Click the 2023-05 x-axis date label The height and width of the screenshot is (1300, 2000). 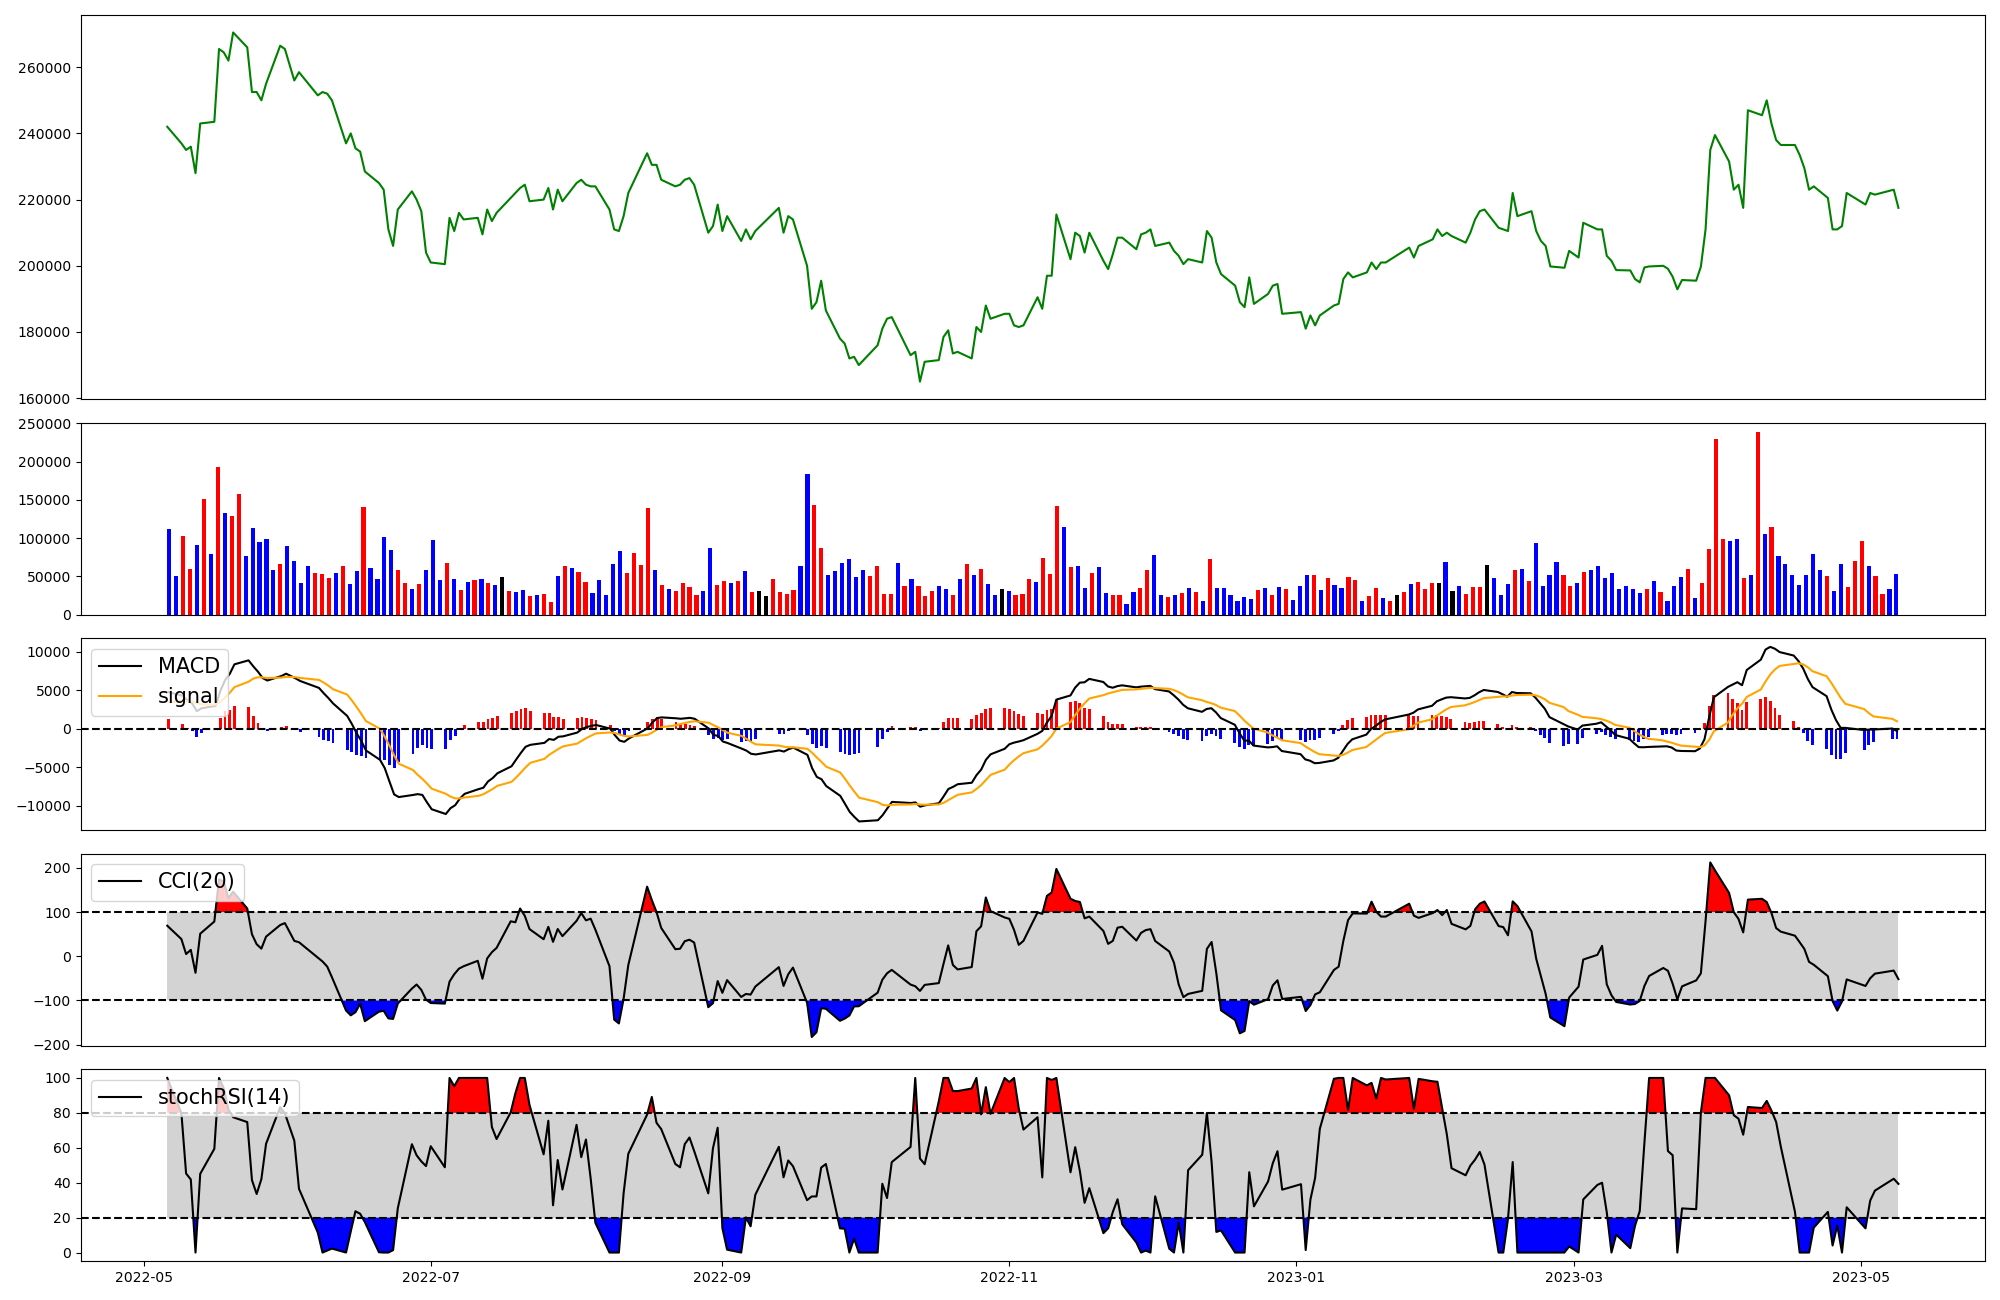tap(1861, 1277)
